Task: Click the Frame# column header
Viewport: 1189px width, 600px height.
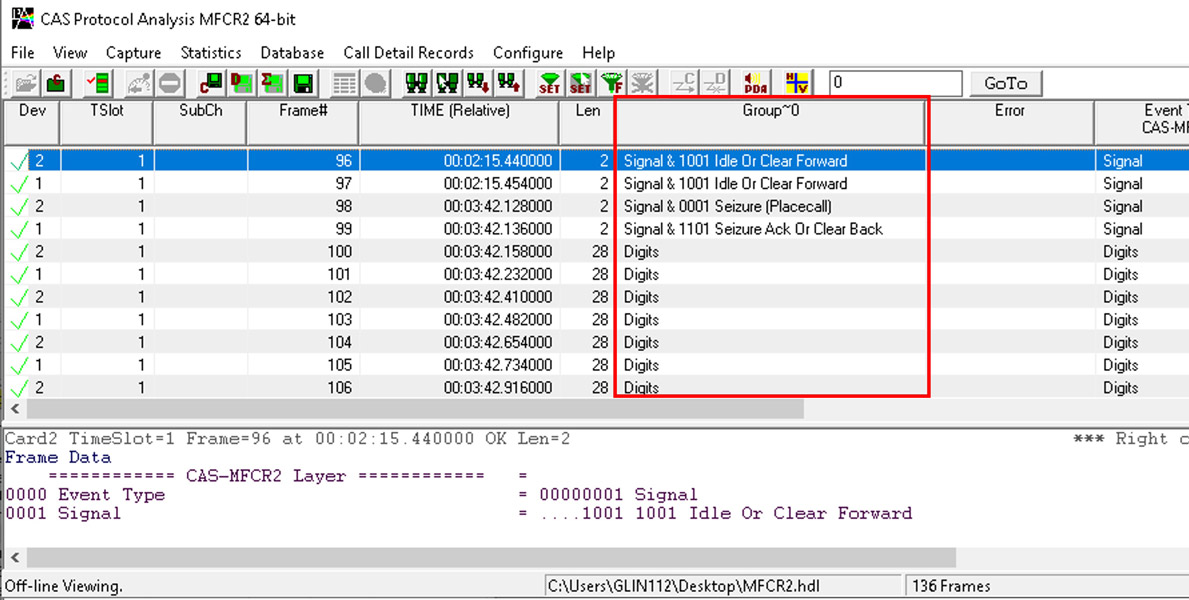Action: pyautogui.click(x=303, y=122)
